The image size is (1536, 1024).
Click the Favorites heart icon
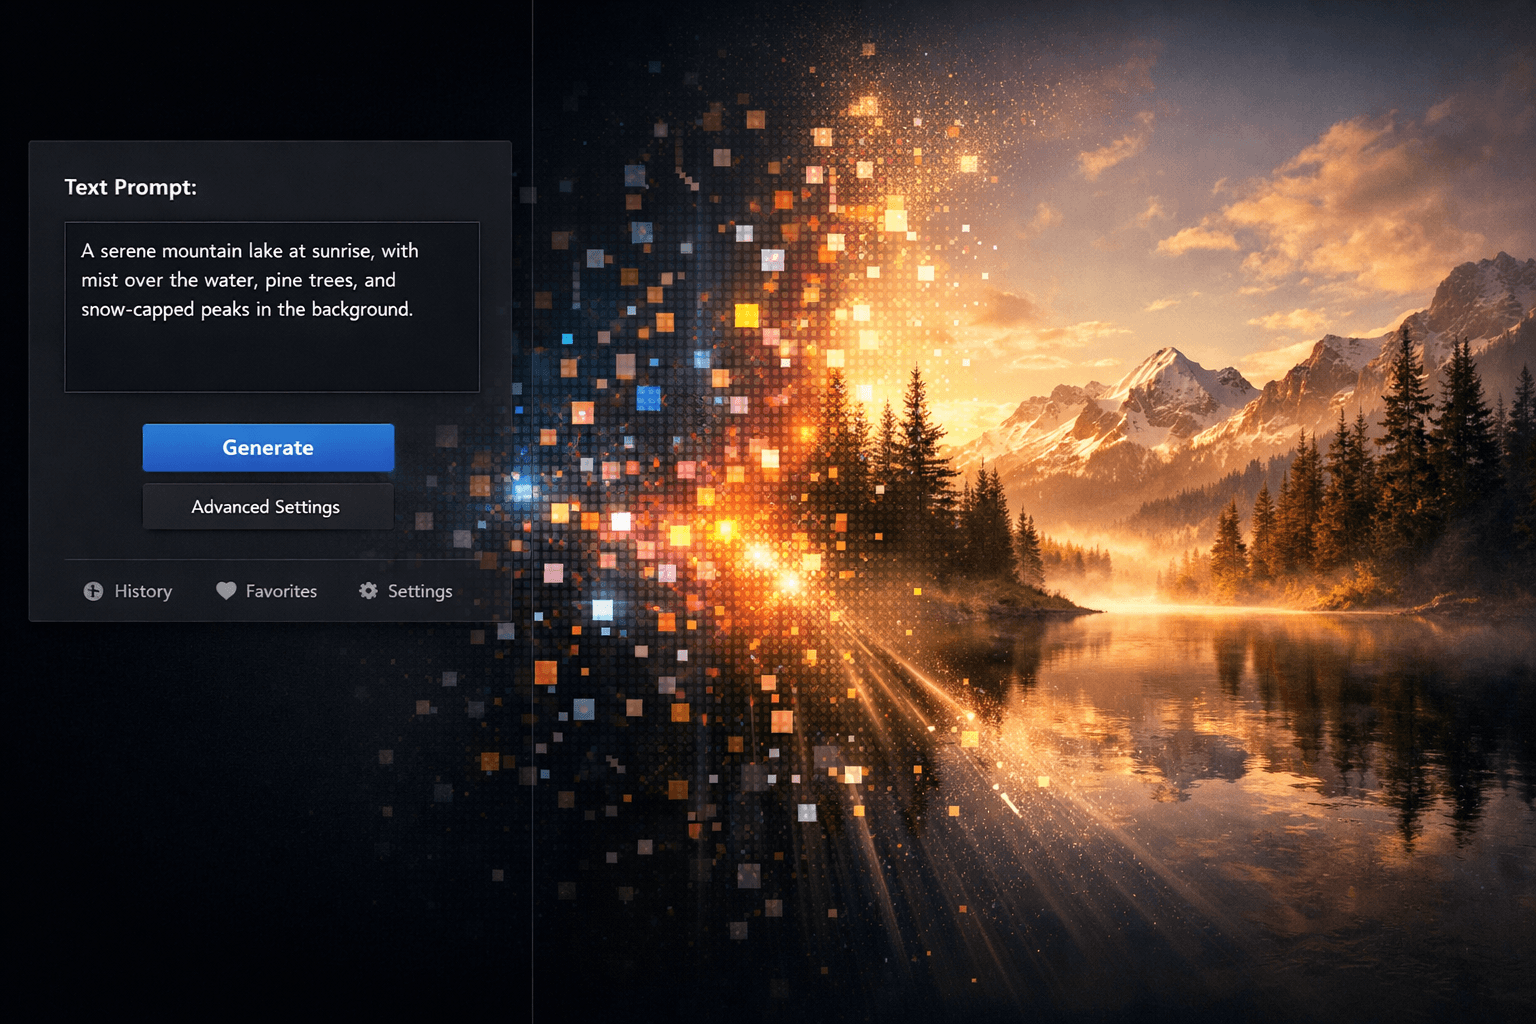(x=226, y=591)
